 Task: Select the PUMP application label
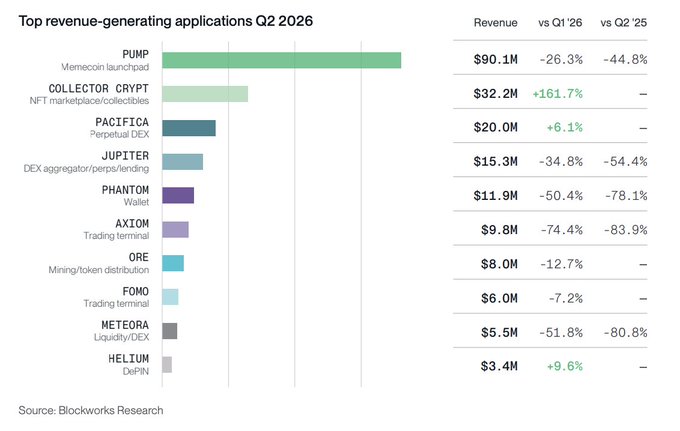(x=135, y=54)
